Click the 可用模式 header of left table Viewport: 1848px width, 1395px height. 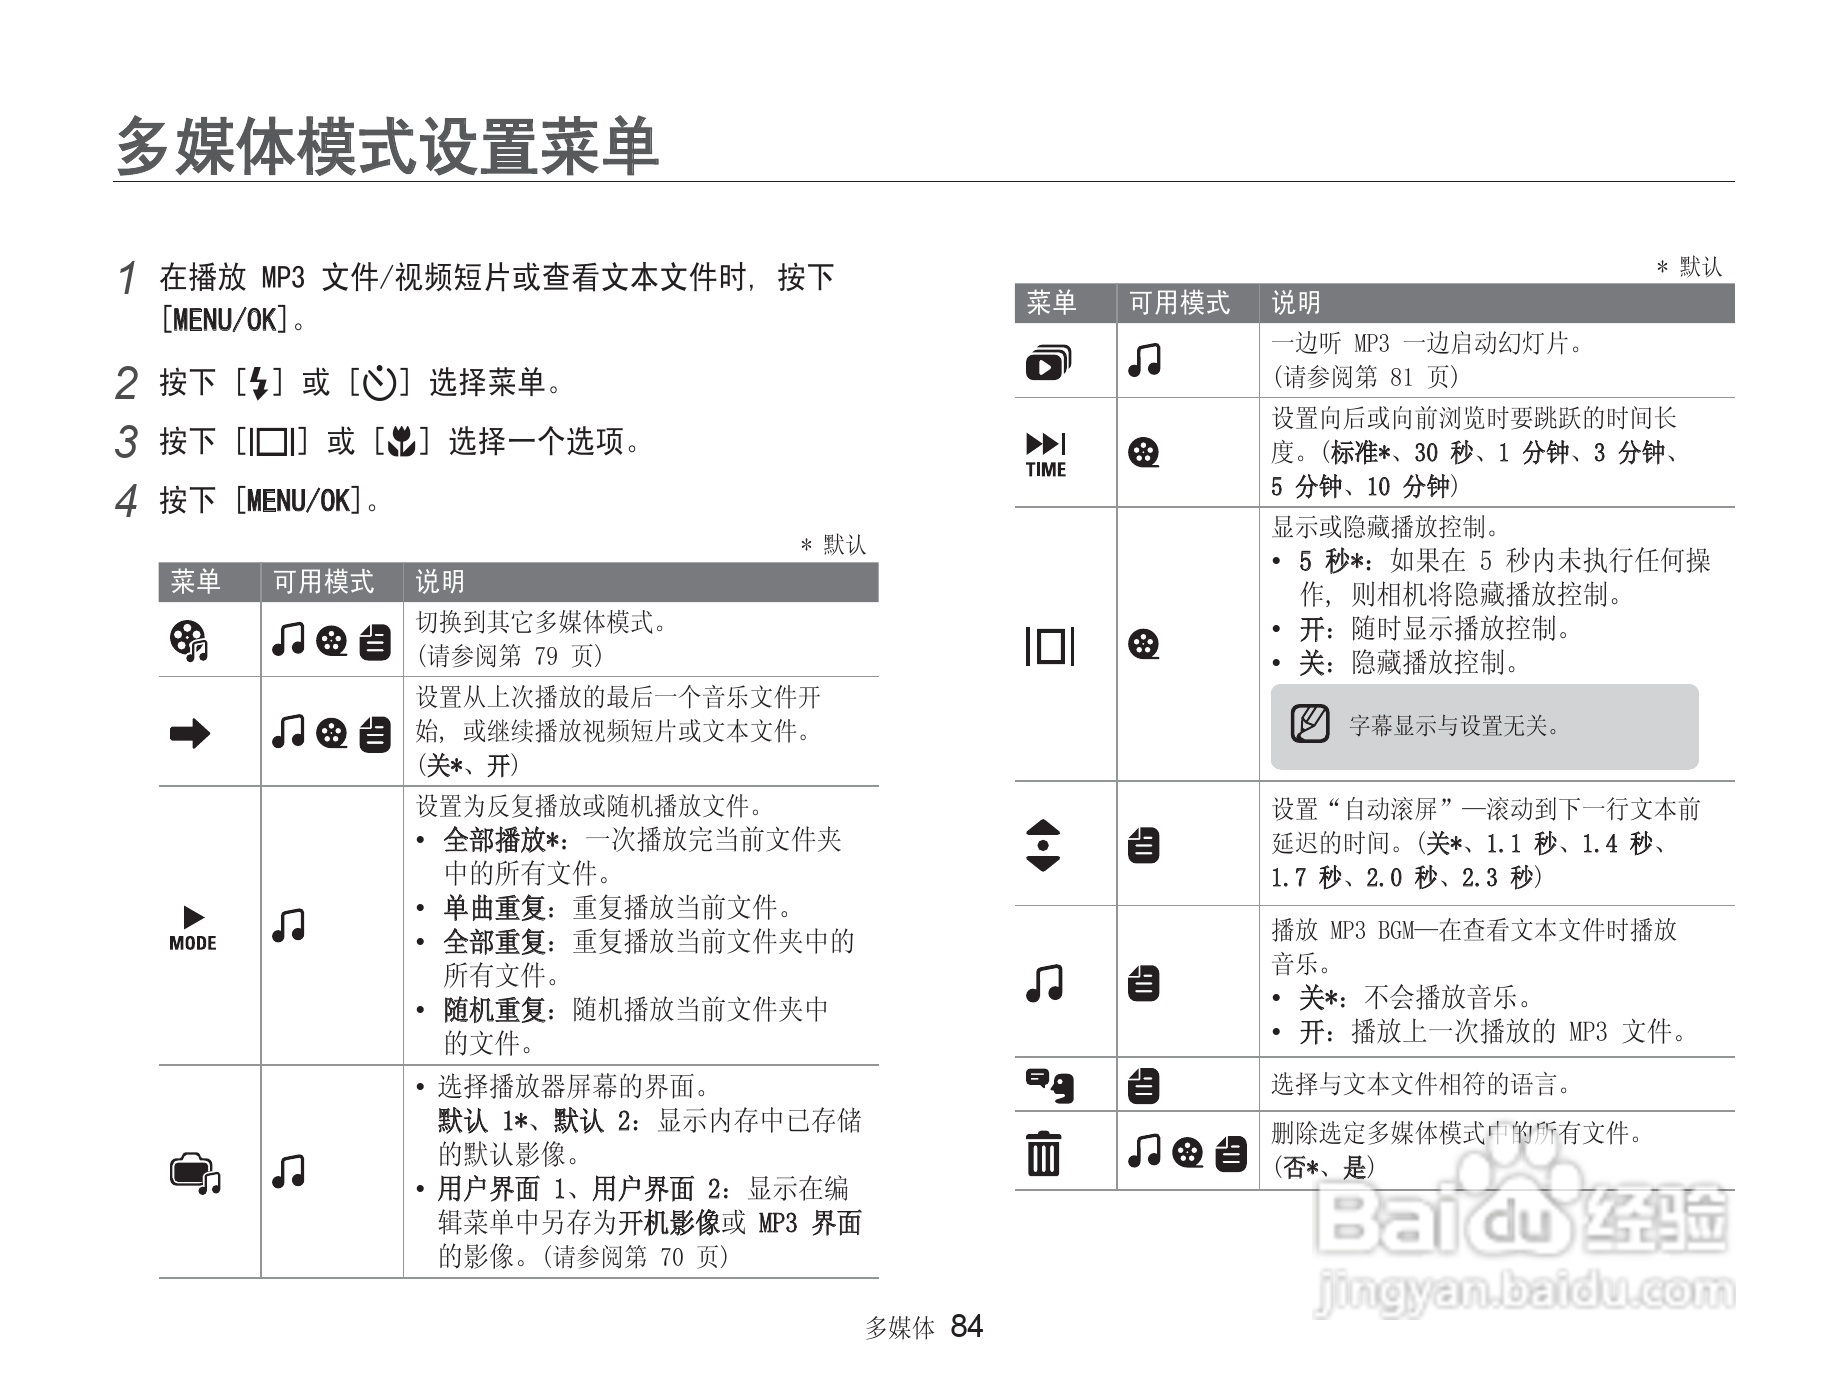[x=324, y=582]
